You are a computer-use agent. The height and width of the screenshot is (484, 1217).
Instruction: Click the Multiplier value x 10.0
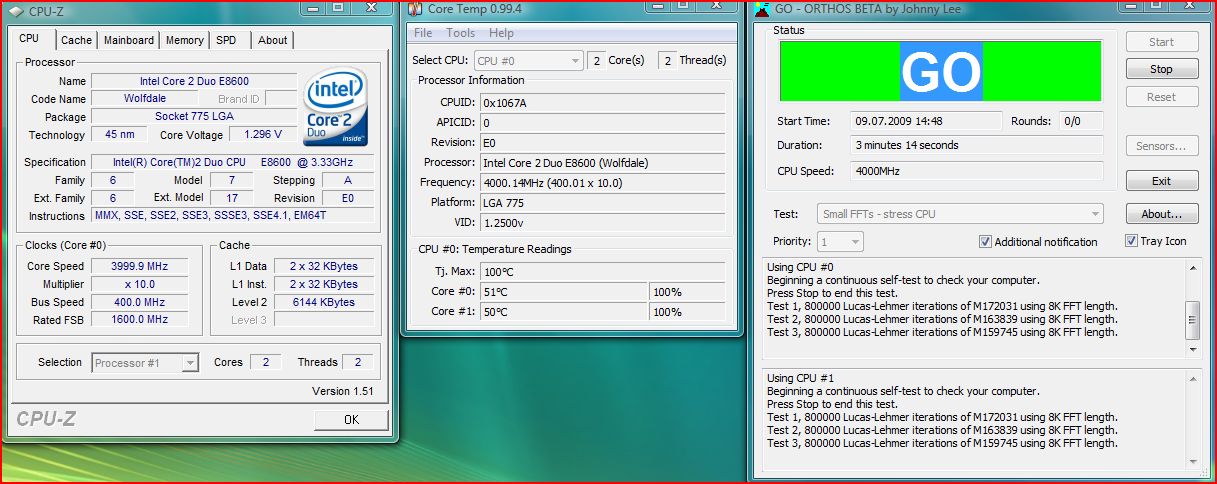(139, 284)
